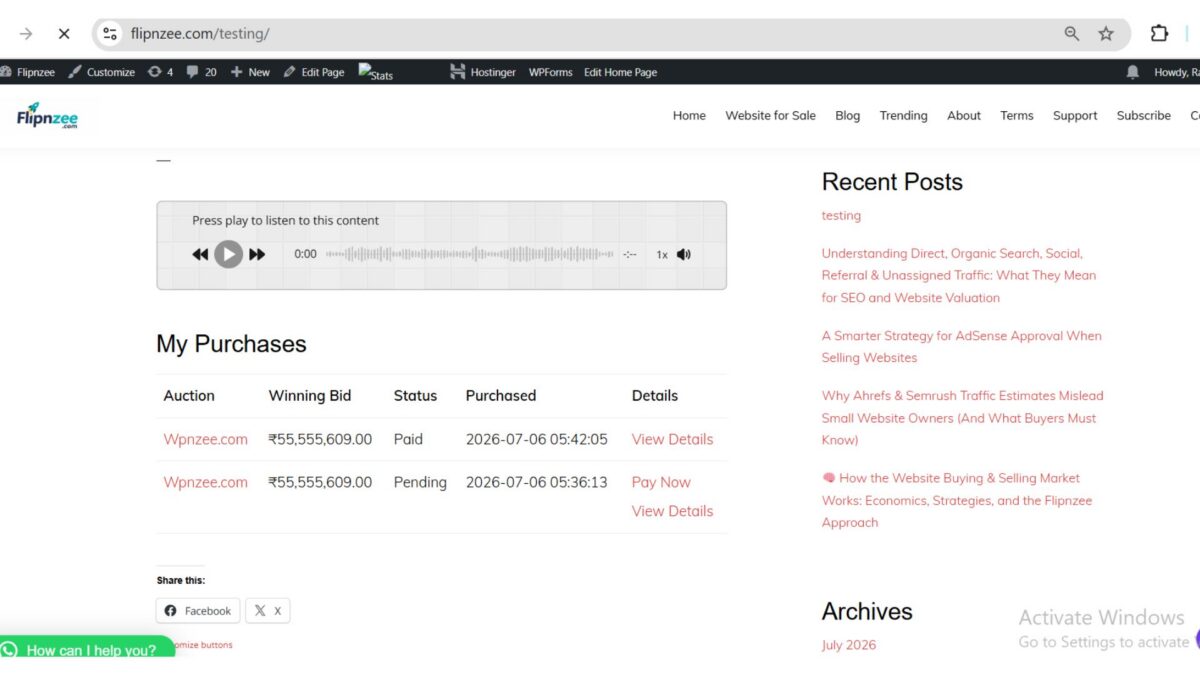Click the Paid status cell
Screen dimensions: 1200x675
pos(408,439)
